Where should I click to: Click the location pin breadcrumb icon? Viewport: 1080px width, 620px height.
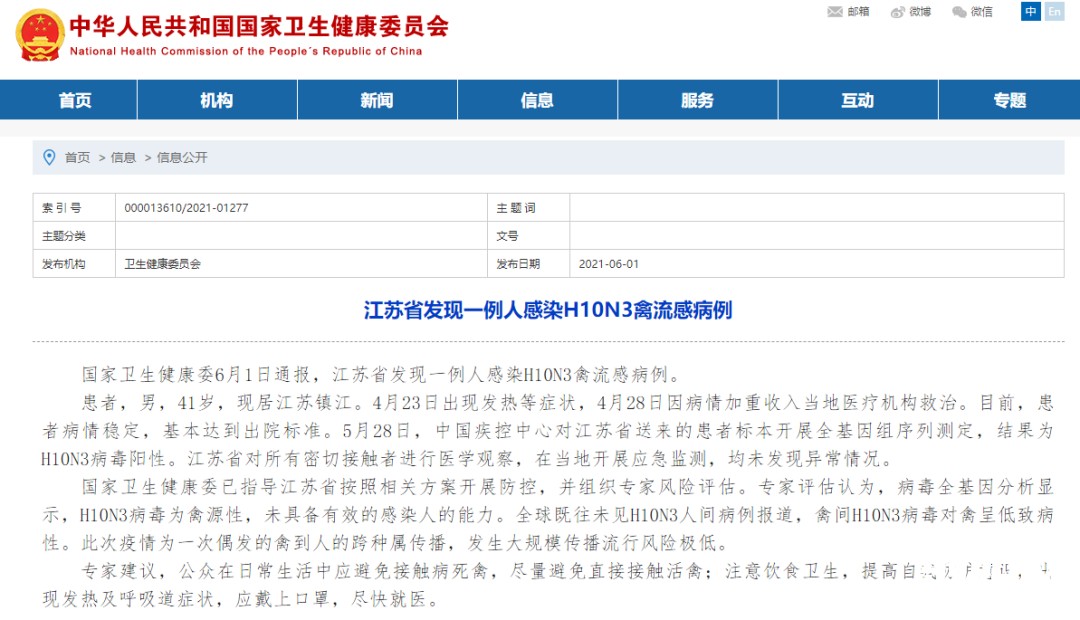click(x=49, y=157)
